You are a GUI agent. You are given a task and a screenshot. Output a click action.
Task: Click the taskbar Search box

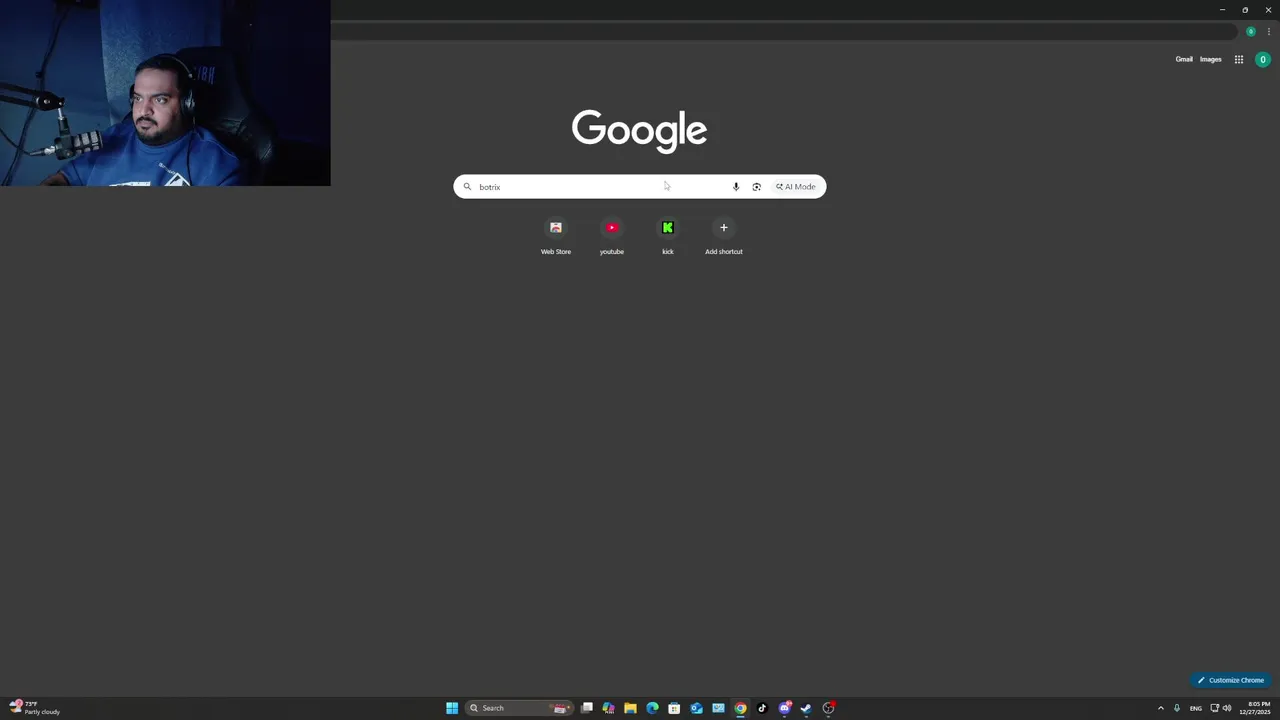(x=519, y=708)
